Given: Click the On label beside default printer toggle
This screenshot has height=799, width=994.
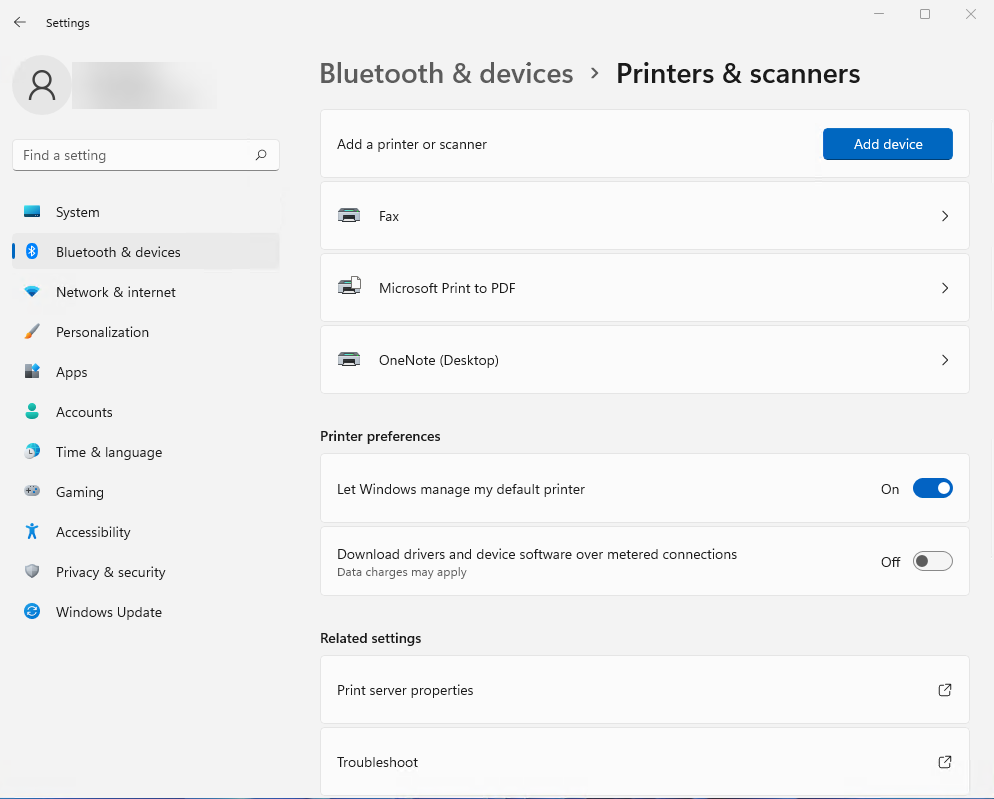Looking at the screenshot, I should [890, 489].
